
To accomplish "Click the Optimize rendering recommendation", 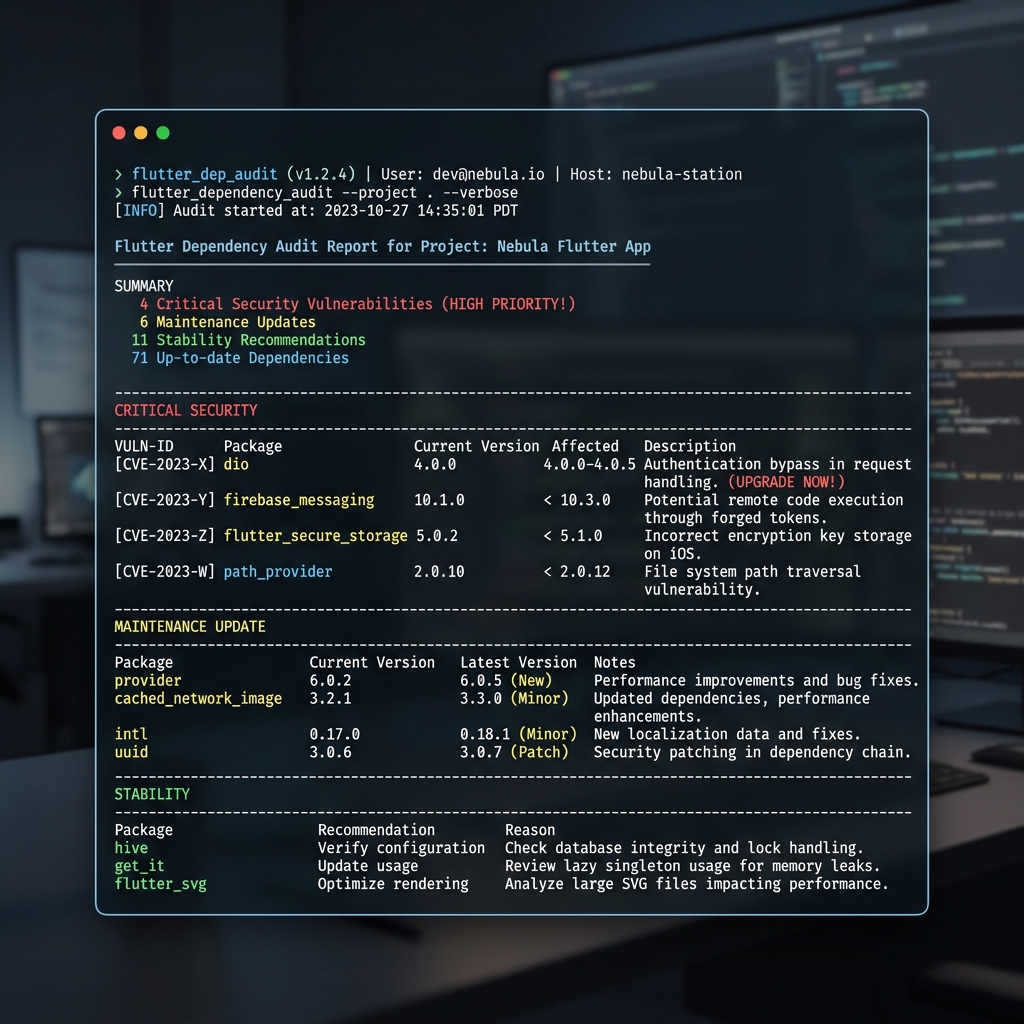I will [x=393, y=884].
